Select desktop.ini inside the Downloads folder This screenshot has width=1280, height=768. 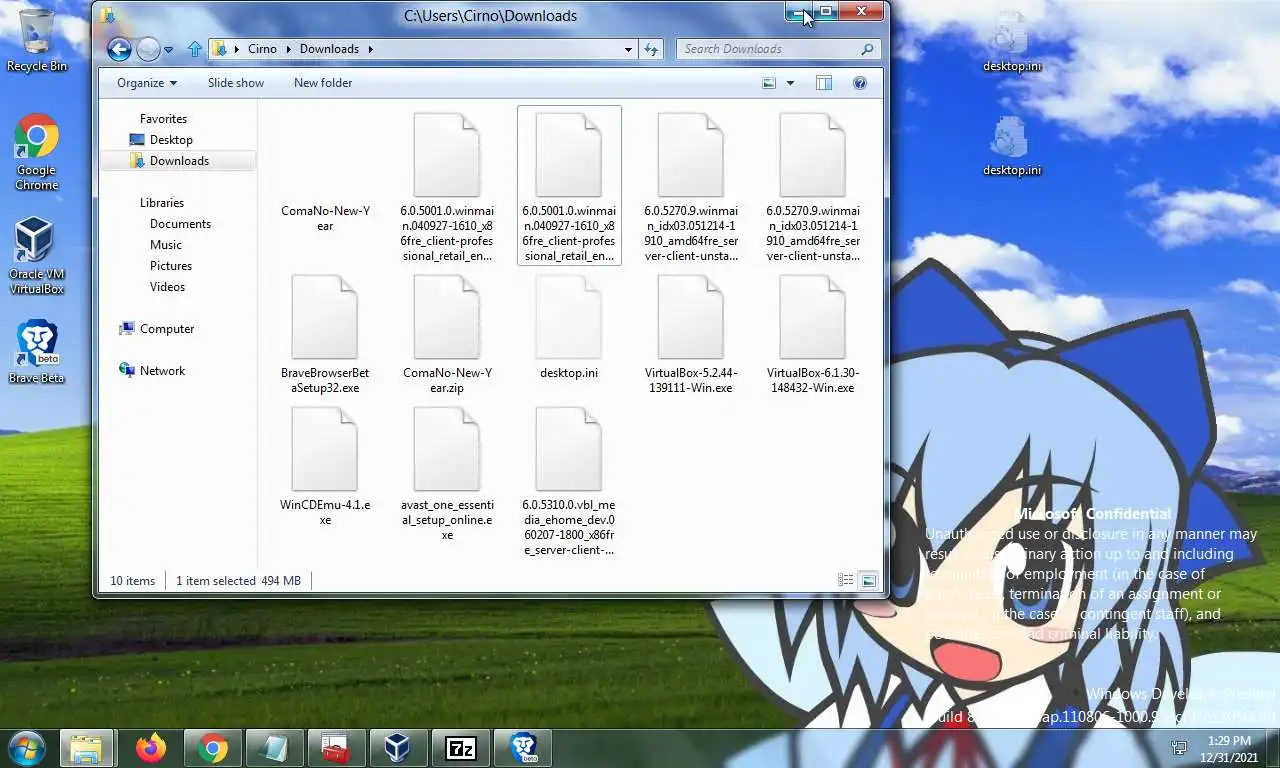click(x=569, y=328)
